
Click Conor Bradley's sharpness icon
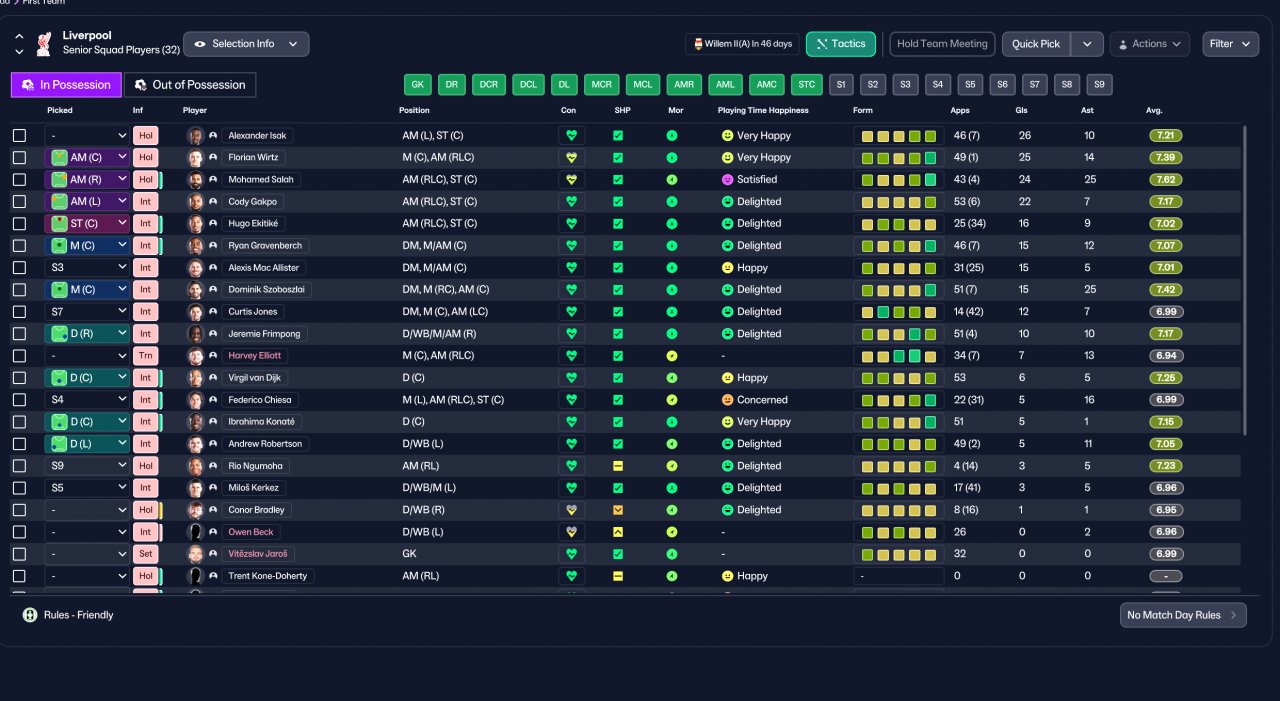tap(618, 510)
